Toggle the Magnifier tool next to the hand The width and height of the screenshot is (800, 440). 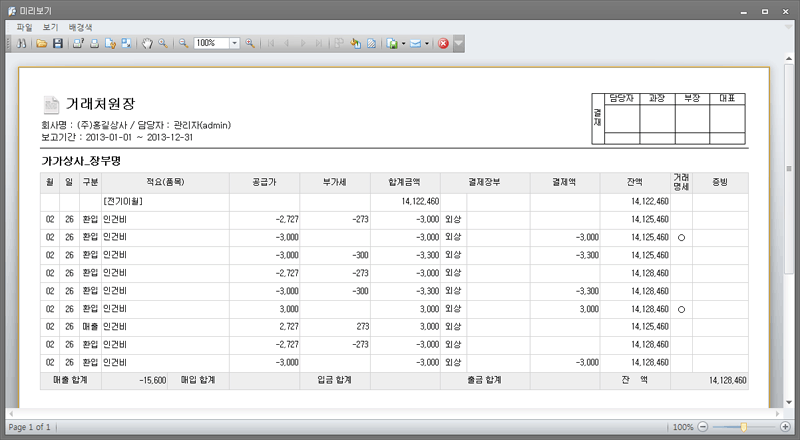pyautogui.click(x=162, y=44)
